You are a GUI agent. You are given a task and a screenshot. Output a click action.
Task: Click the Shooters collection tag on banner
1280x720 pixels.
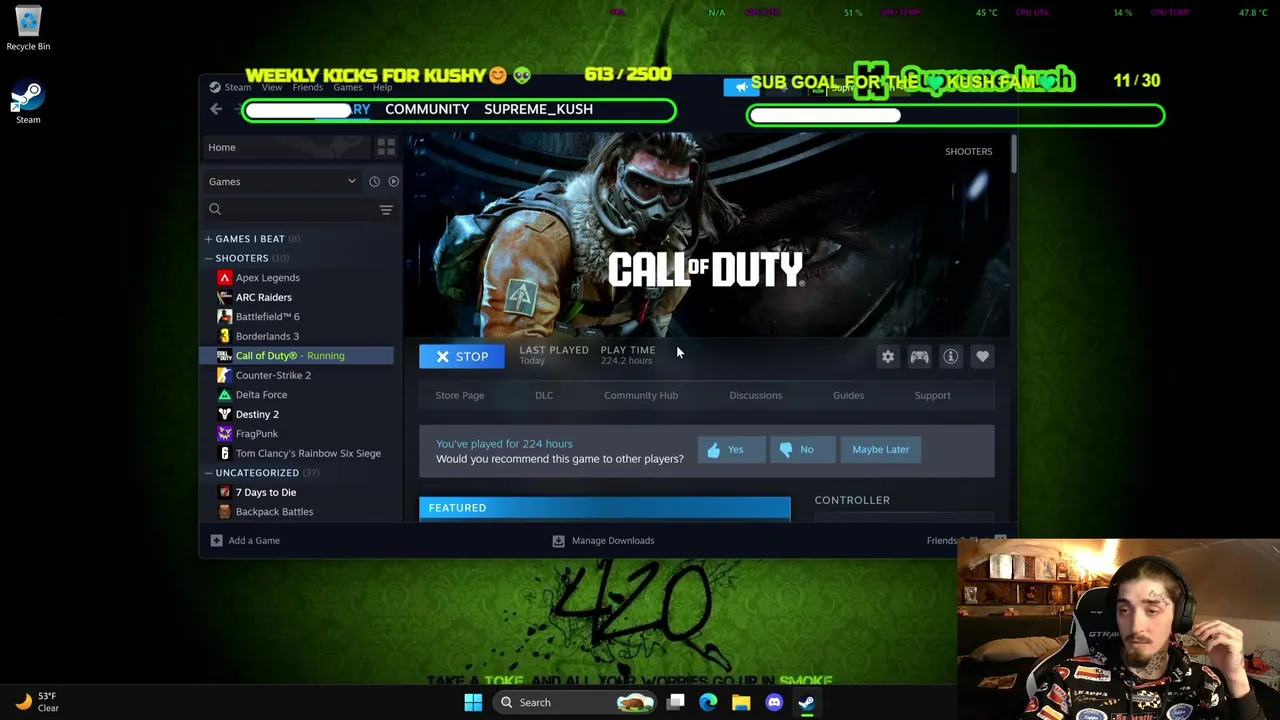coord(968,151)
